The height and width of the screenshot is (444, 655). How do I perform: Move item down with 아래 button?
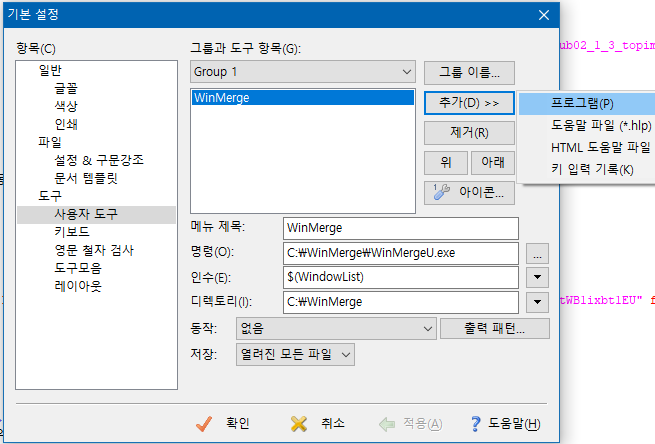click(x=493, y=162)
